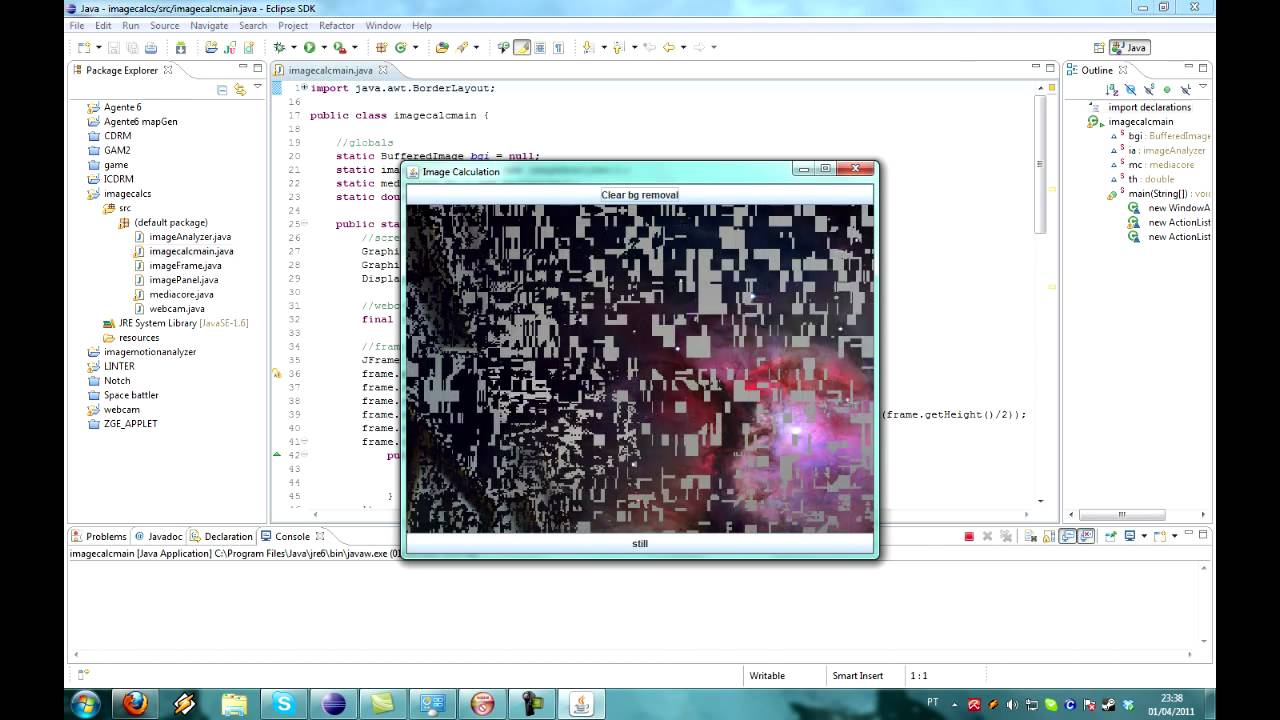The height and width of the screenshot is (720, 1280).
Task: Click the green Run button icon
Action: coord(309,47)
